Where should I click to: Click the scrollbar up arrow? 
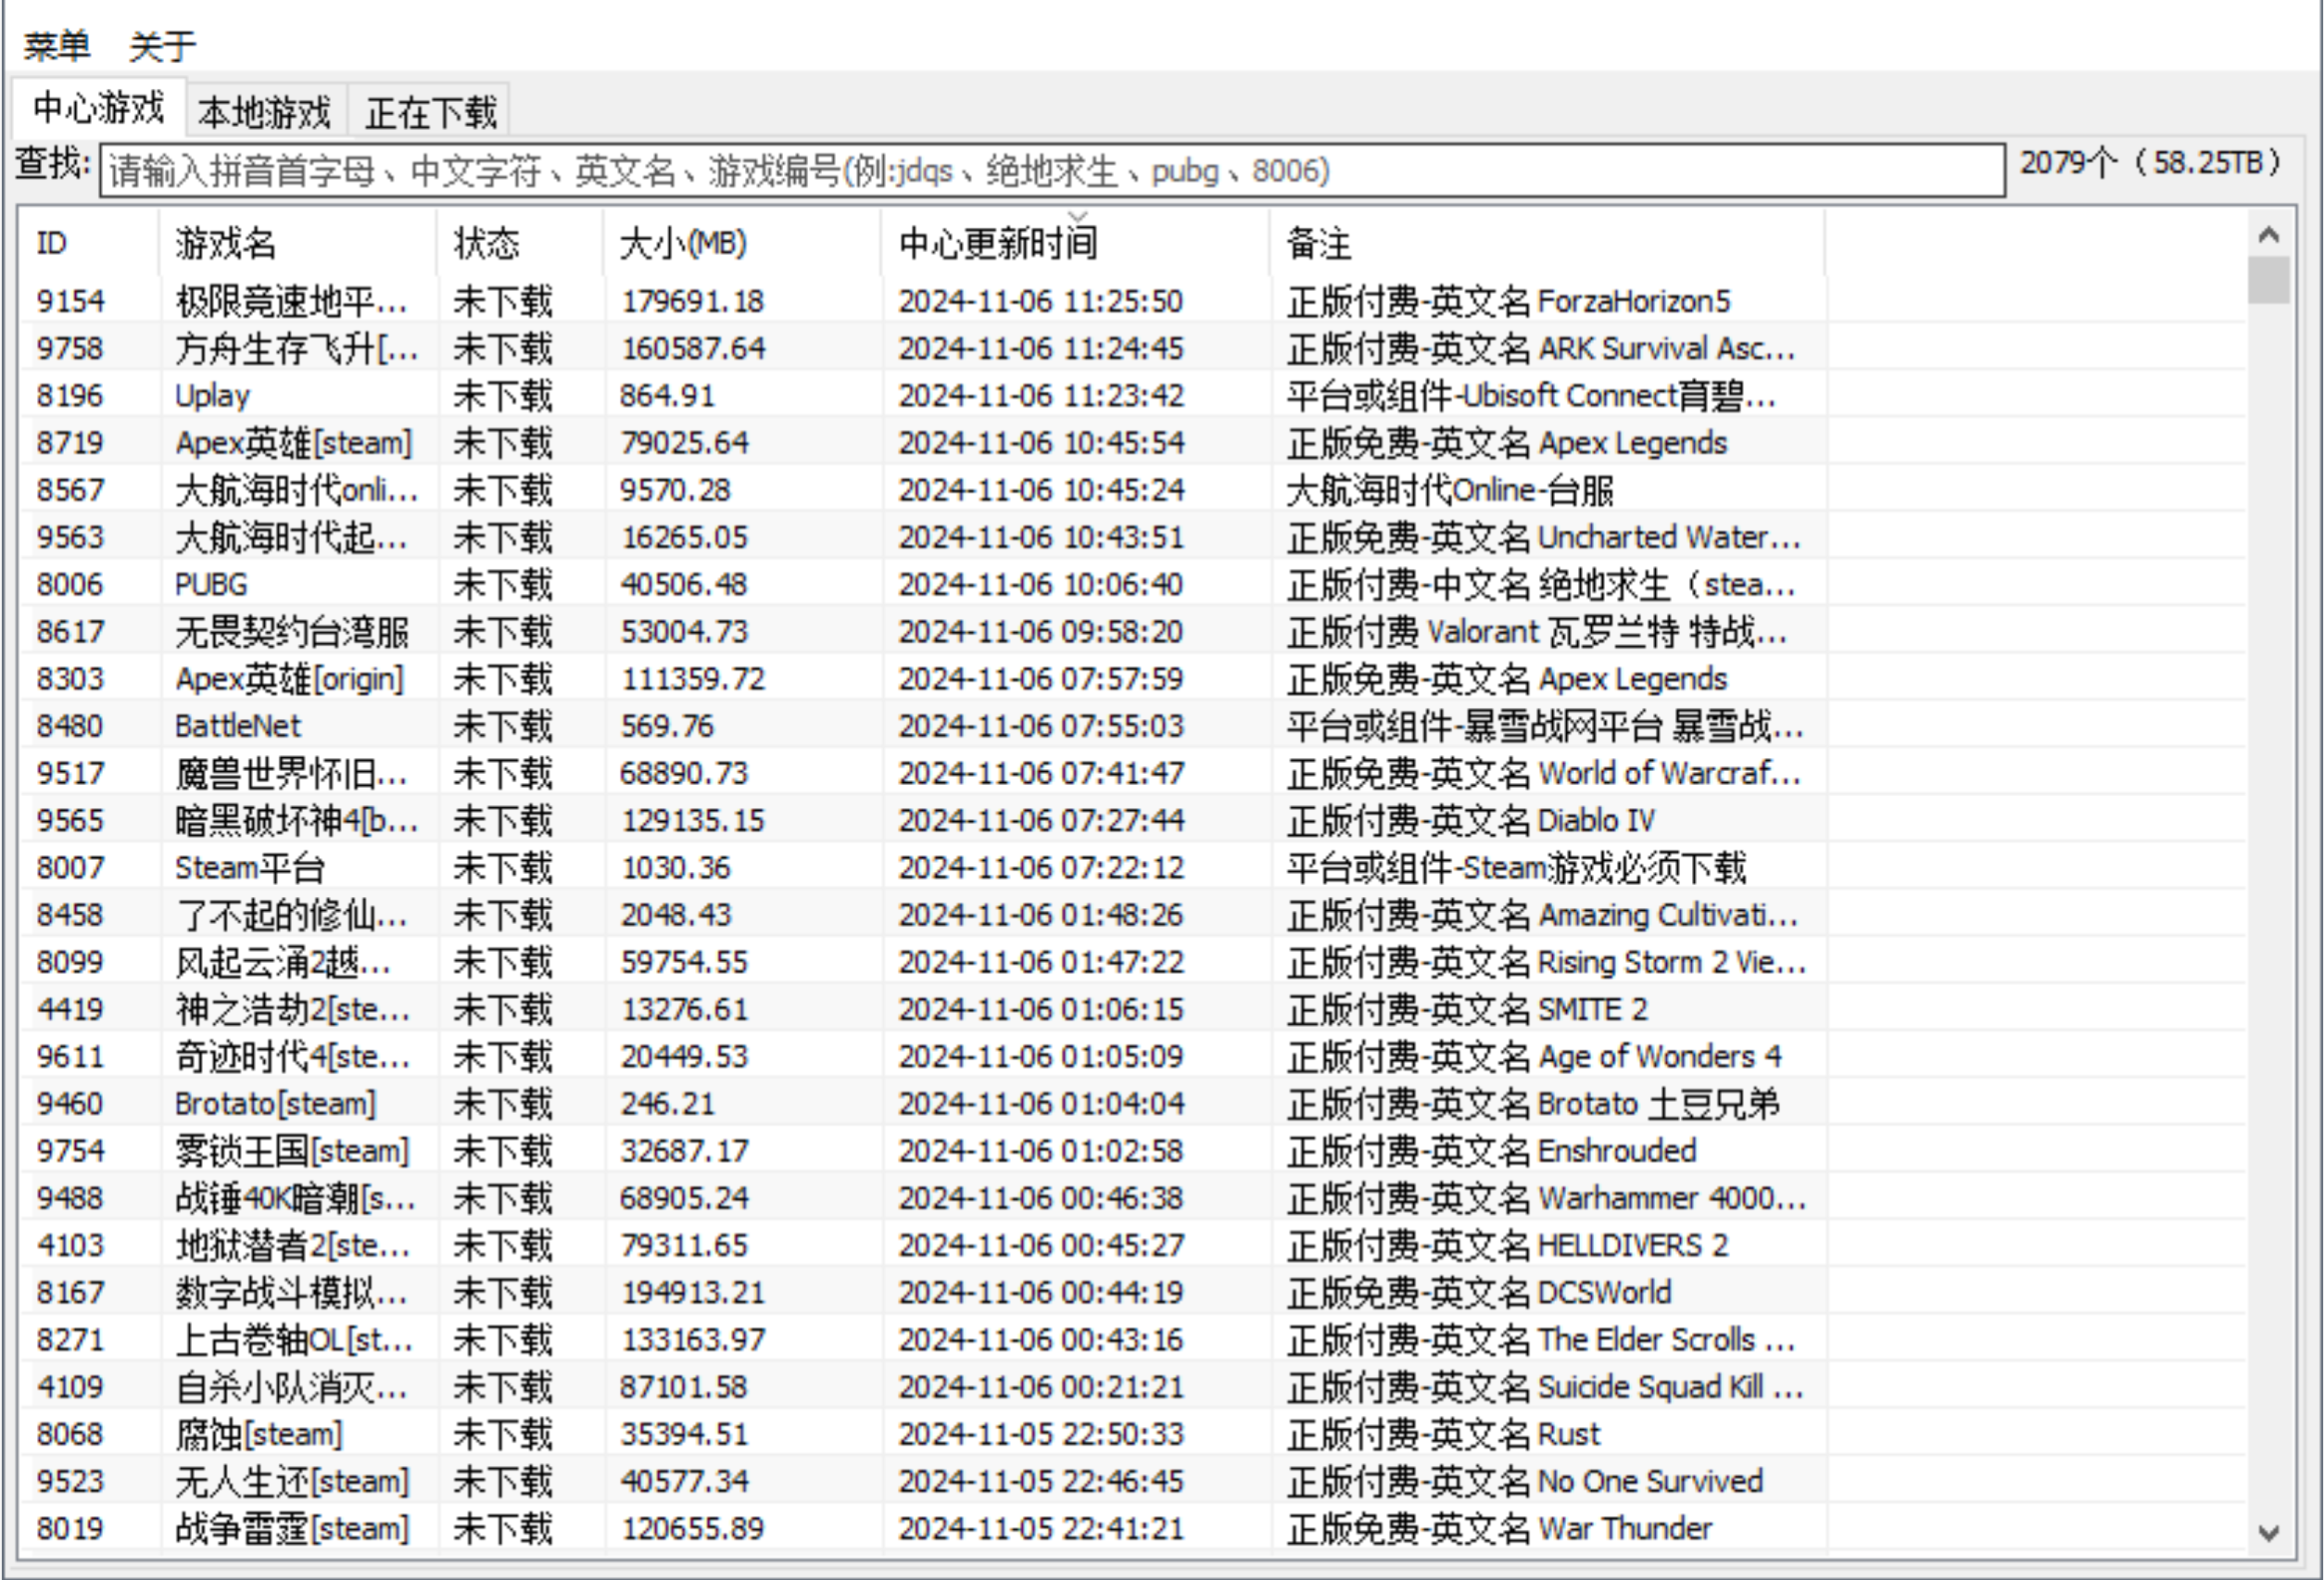(x=2269, y=235)
